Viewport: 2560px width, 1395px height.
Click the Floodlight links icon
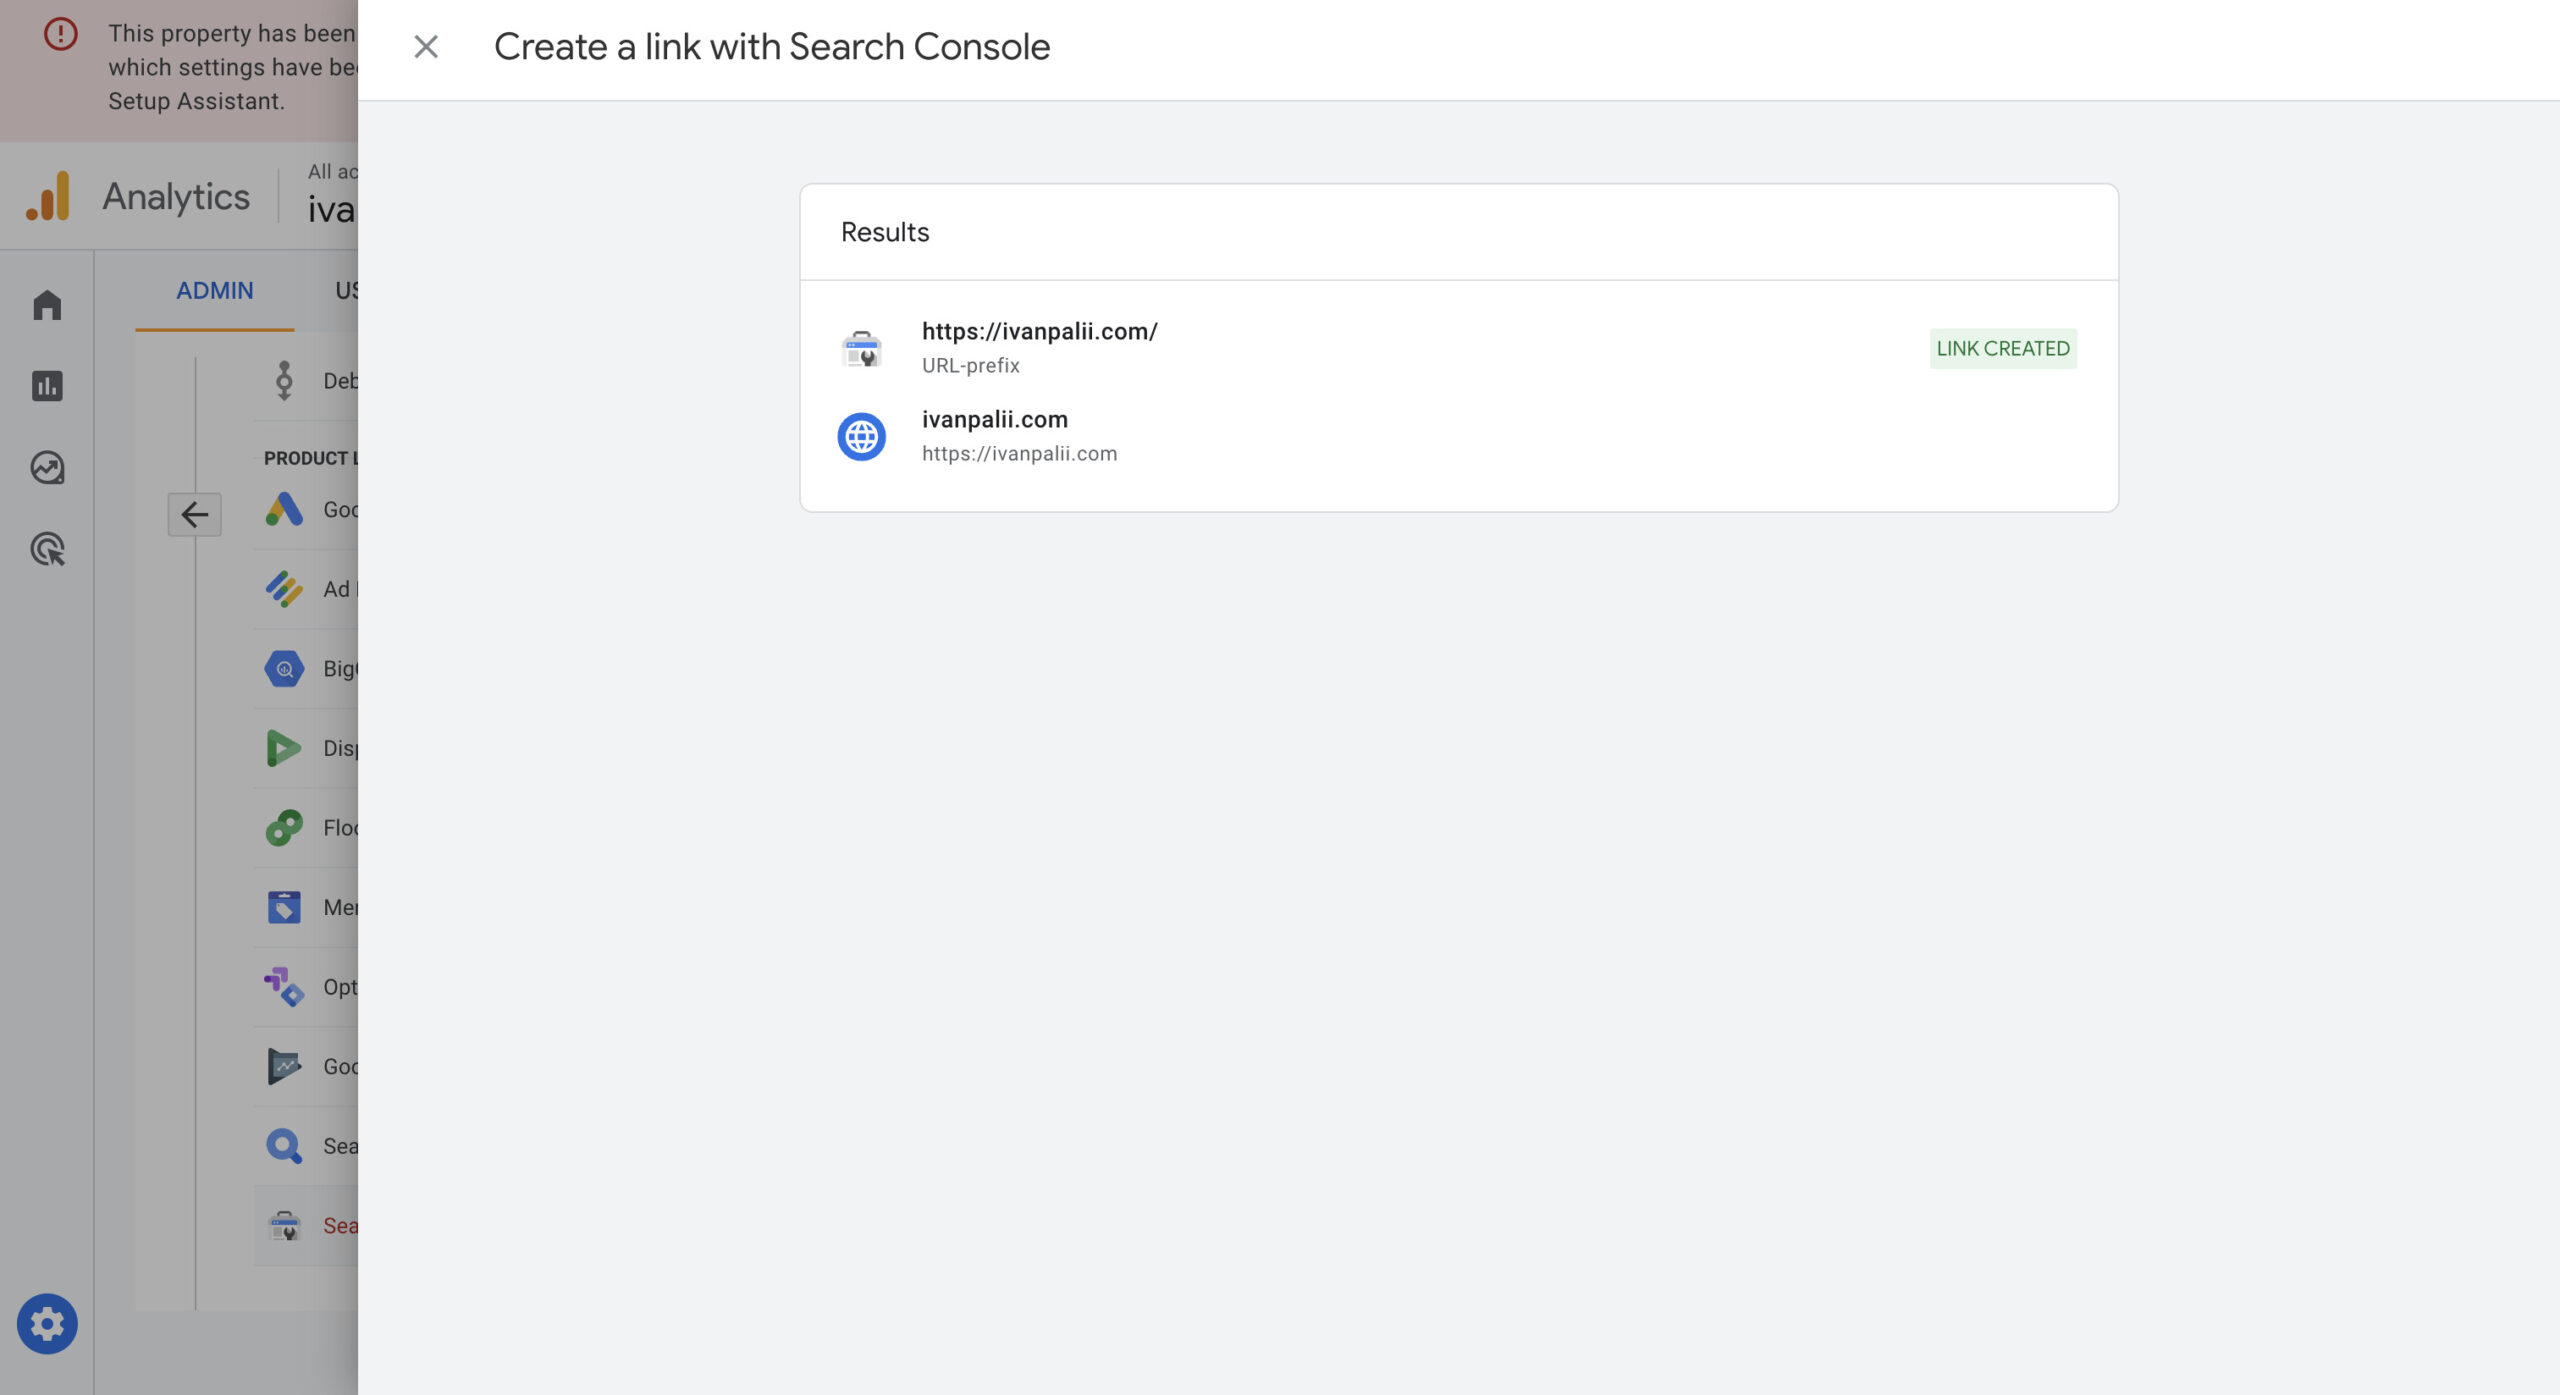pyautogui.click(x=285, y=828)
